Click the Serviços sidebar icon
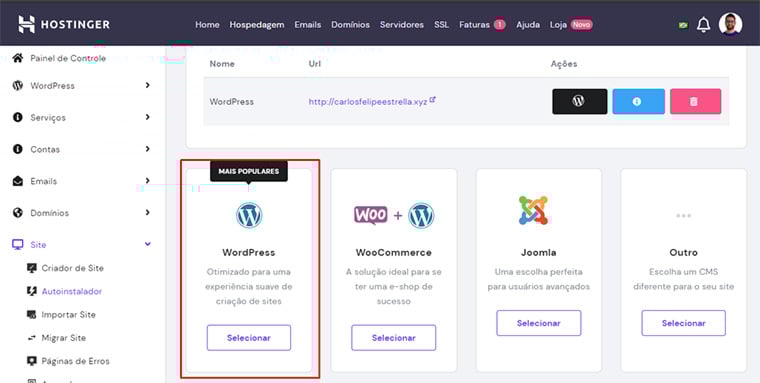Viewport: 760px width, 383px height. tap(18, 117)
